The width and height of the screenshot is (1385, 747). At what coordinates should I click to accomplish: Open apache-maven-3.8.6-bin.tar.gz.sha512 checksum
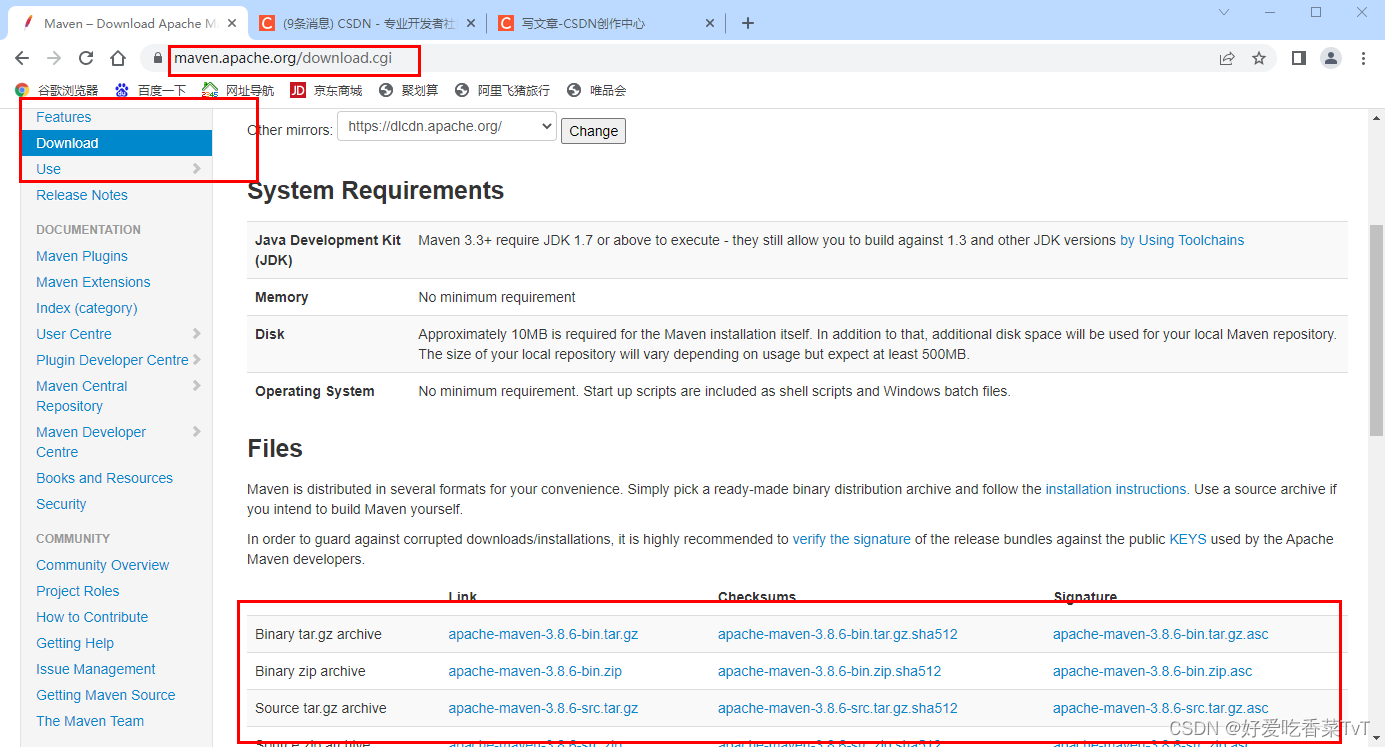838,634
